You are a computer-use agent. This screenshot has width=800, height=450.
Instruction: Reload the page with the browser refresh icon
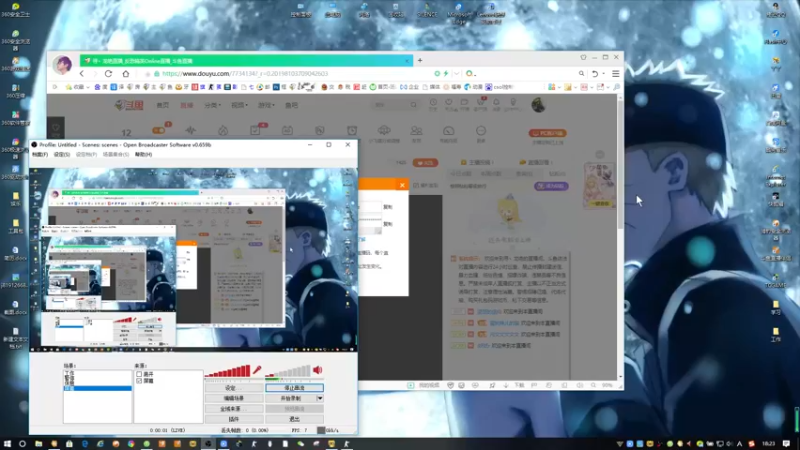click(108, 73)
